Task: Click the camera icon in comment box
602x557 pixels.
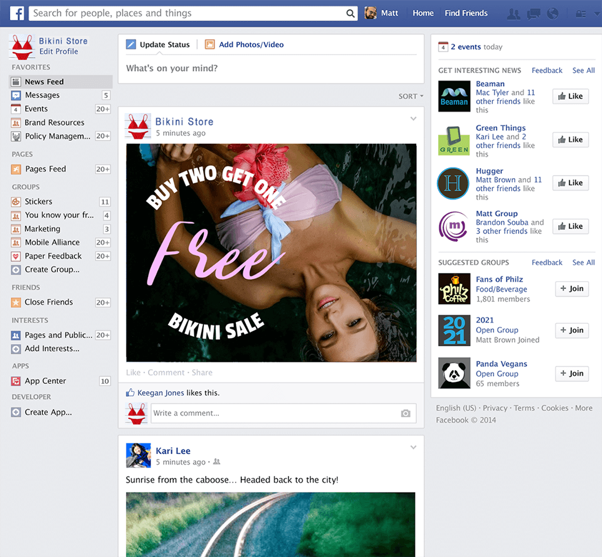Action: 405,413
